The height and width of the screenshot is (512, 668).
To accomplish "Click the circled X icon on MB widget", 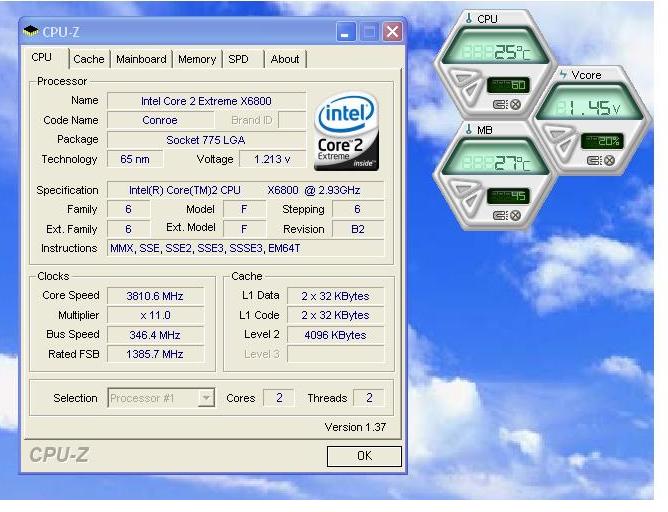I will click(x=515, y=216).
